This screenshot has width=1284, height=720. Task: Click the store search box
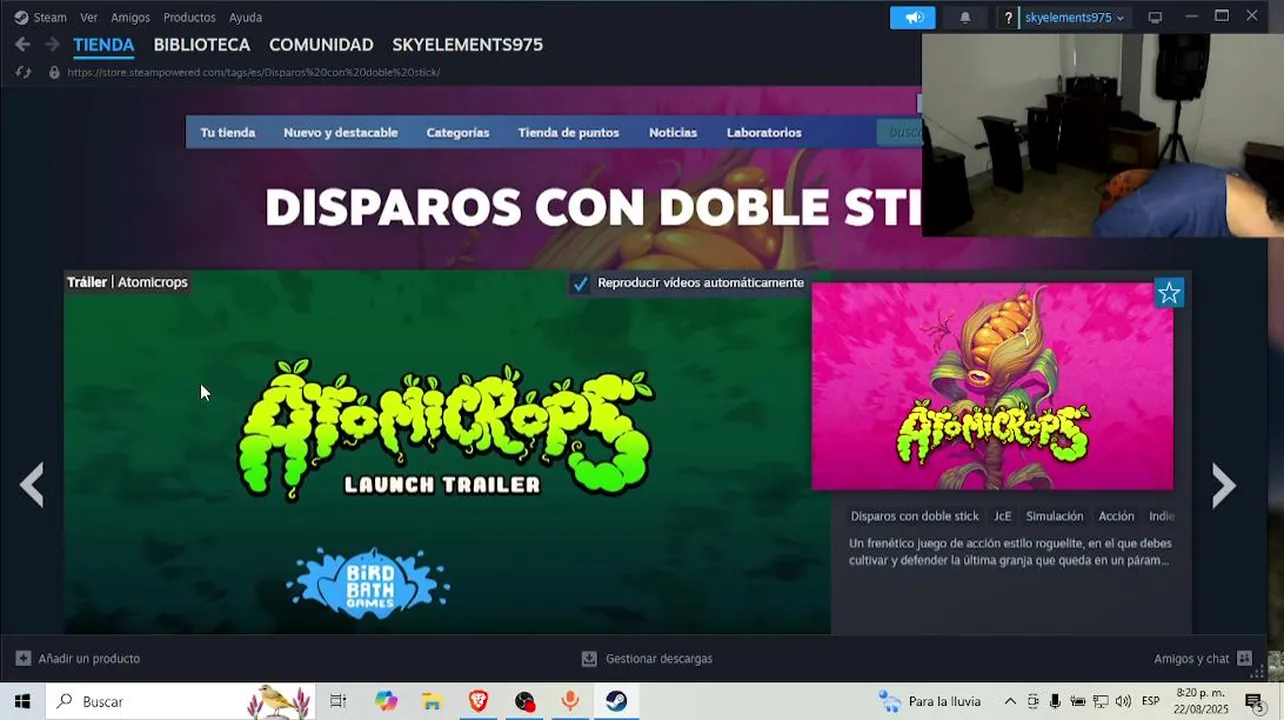[899, 132]
